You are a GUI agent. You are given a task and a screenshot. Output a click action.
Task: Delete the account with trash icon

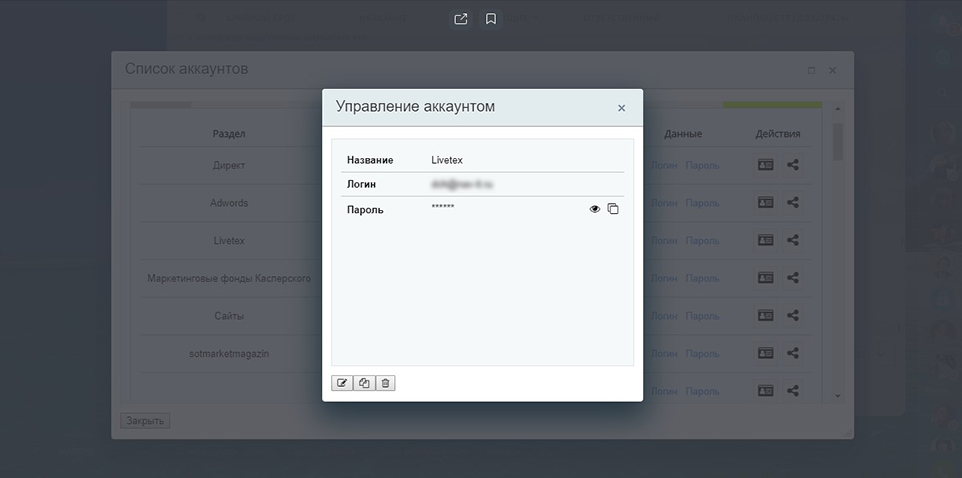pyautogui.click(x=385, y=383)
